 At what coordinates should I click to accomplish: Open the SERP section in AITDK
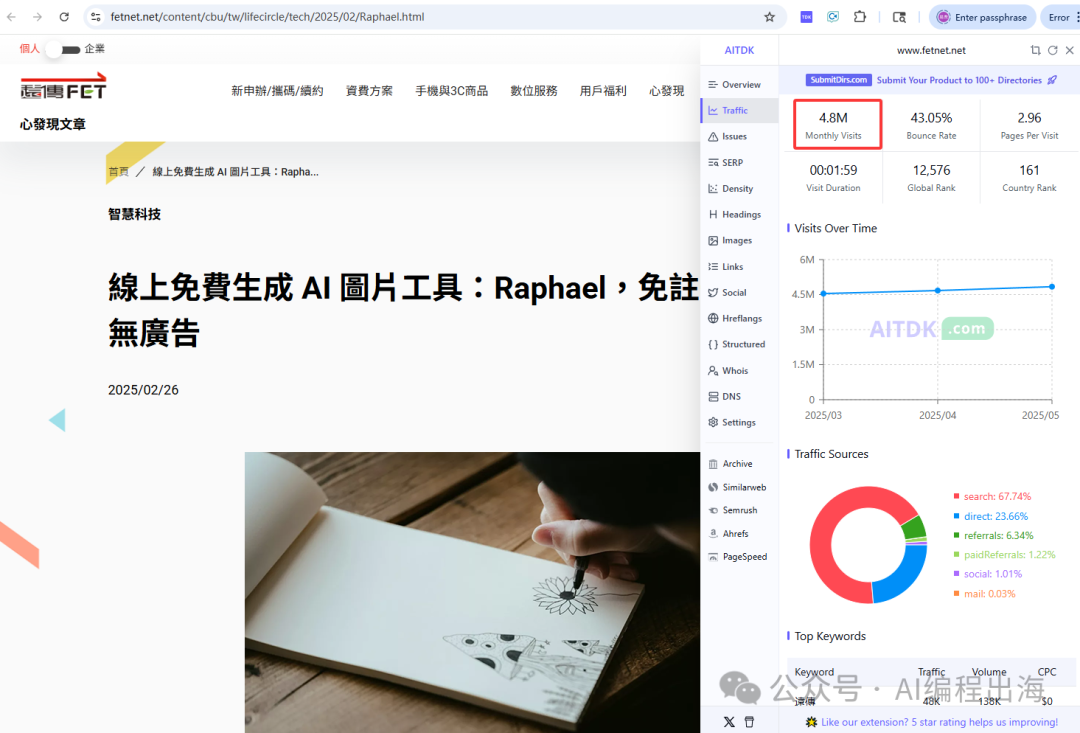point(739,163)
